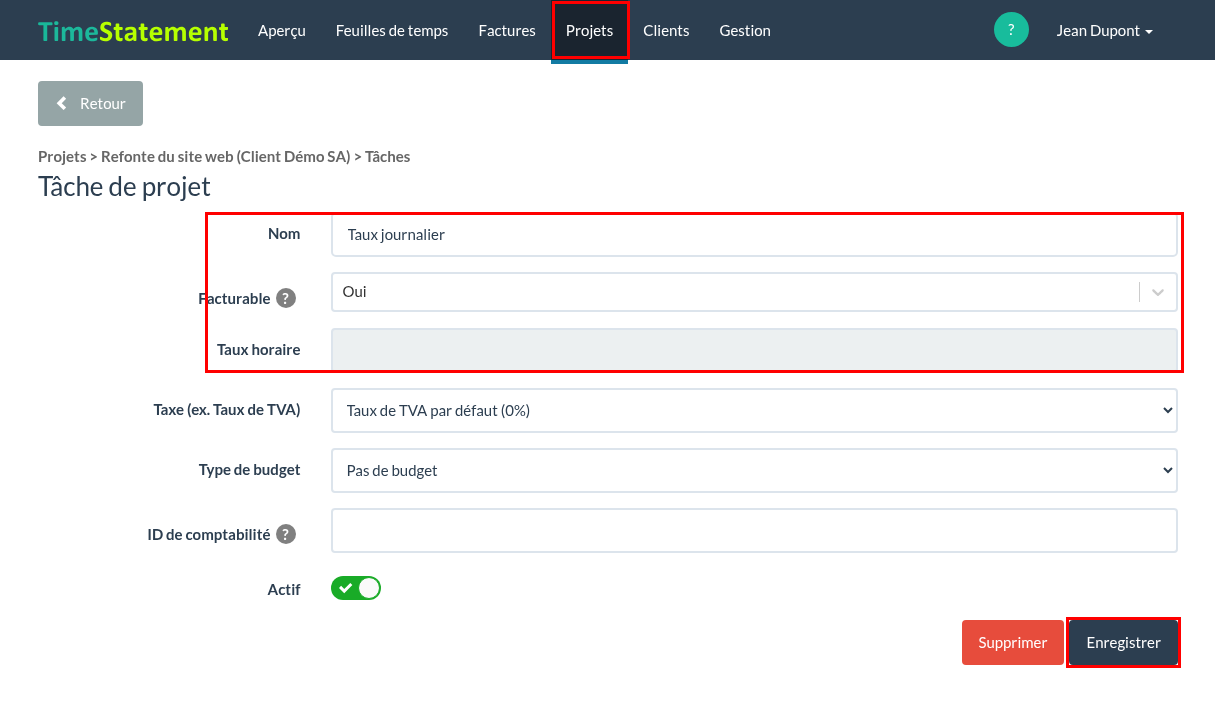Show the Facturable help tooltip icon
Screen dimensions: 1215x713
286,298
